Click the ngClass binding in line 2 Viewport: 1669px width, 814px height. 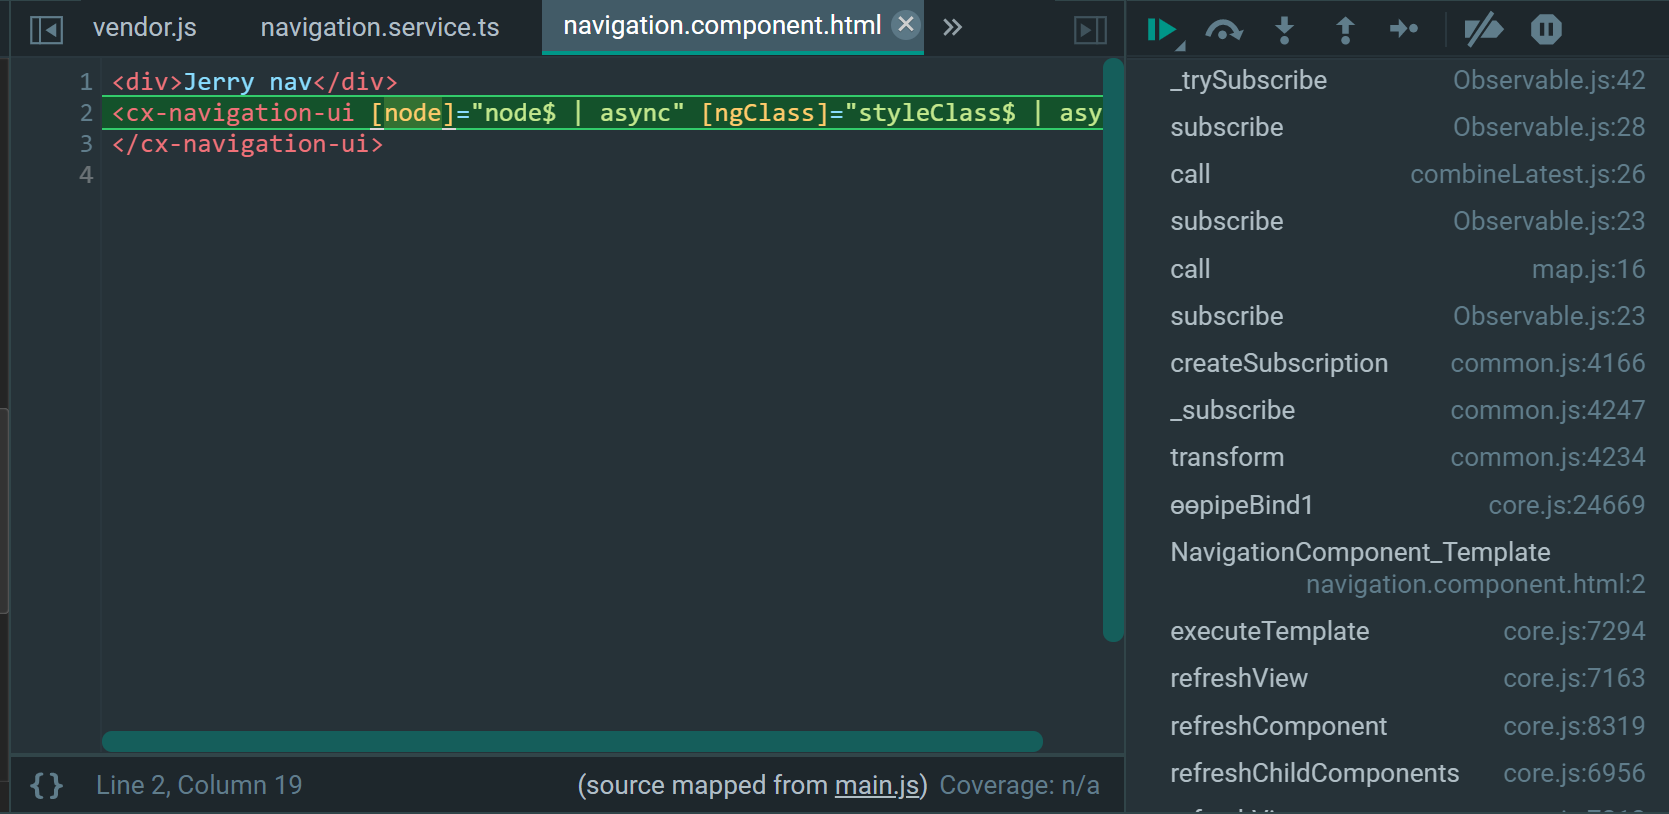[x=765, y=113]
